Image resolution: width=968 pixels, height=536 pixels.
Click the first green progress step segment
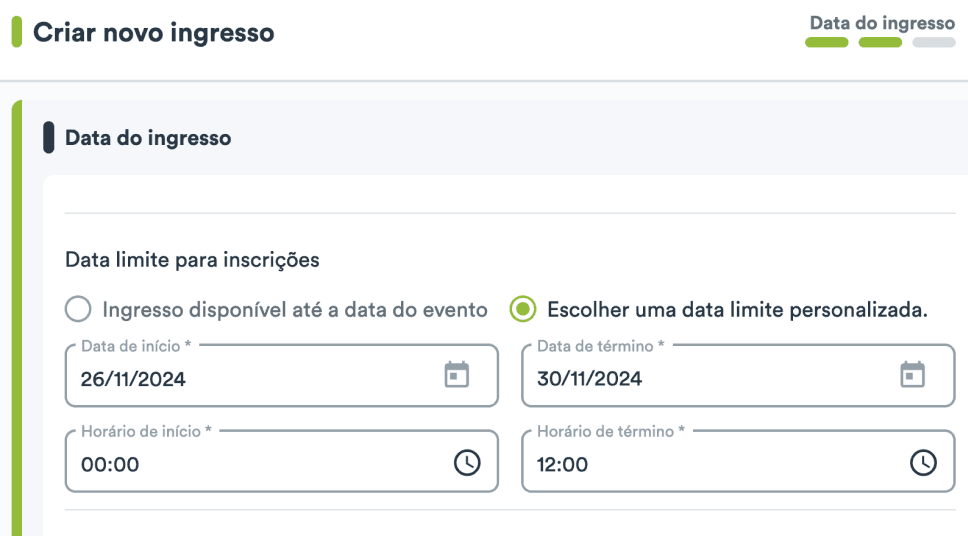(x=827, y=43)
